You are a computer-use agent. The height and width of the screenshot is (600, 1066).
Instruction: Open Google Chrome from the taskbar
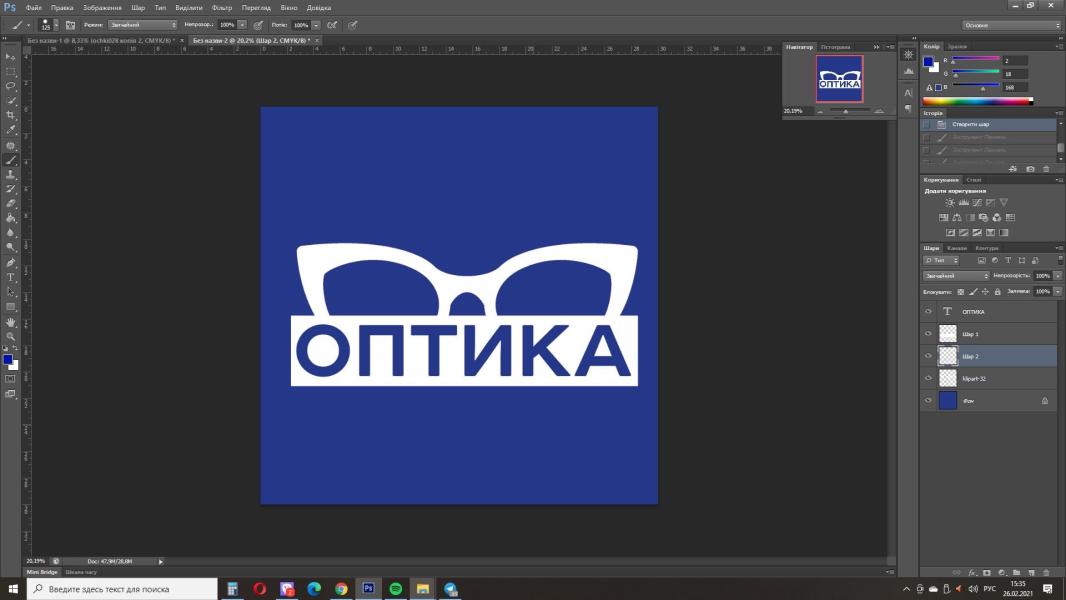point(341,588)
